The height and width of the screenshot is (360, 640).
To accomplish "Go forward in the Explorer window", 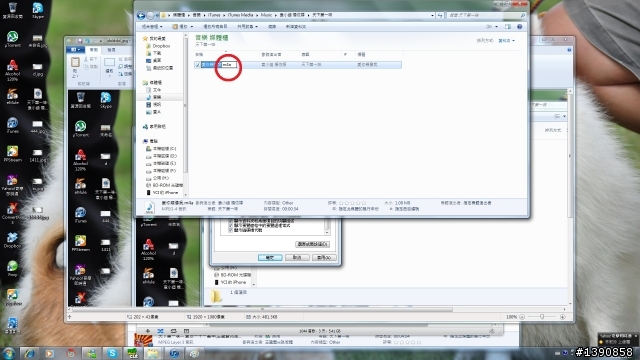I will coord(150,16).
